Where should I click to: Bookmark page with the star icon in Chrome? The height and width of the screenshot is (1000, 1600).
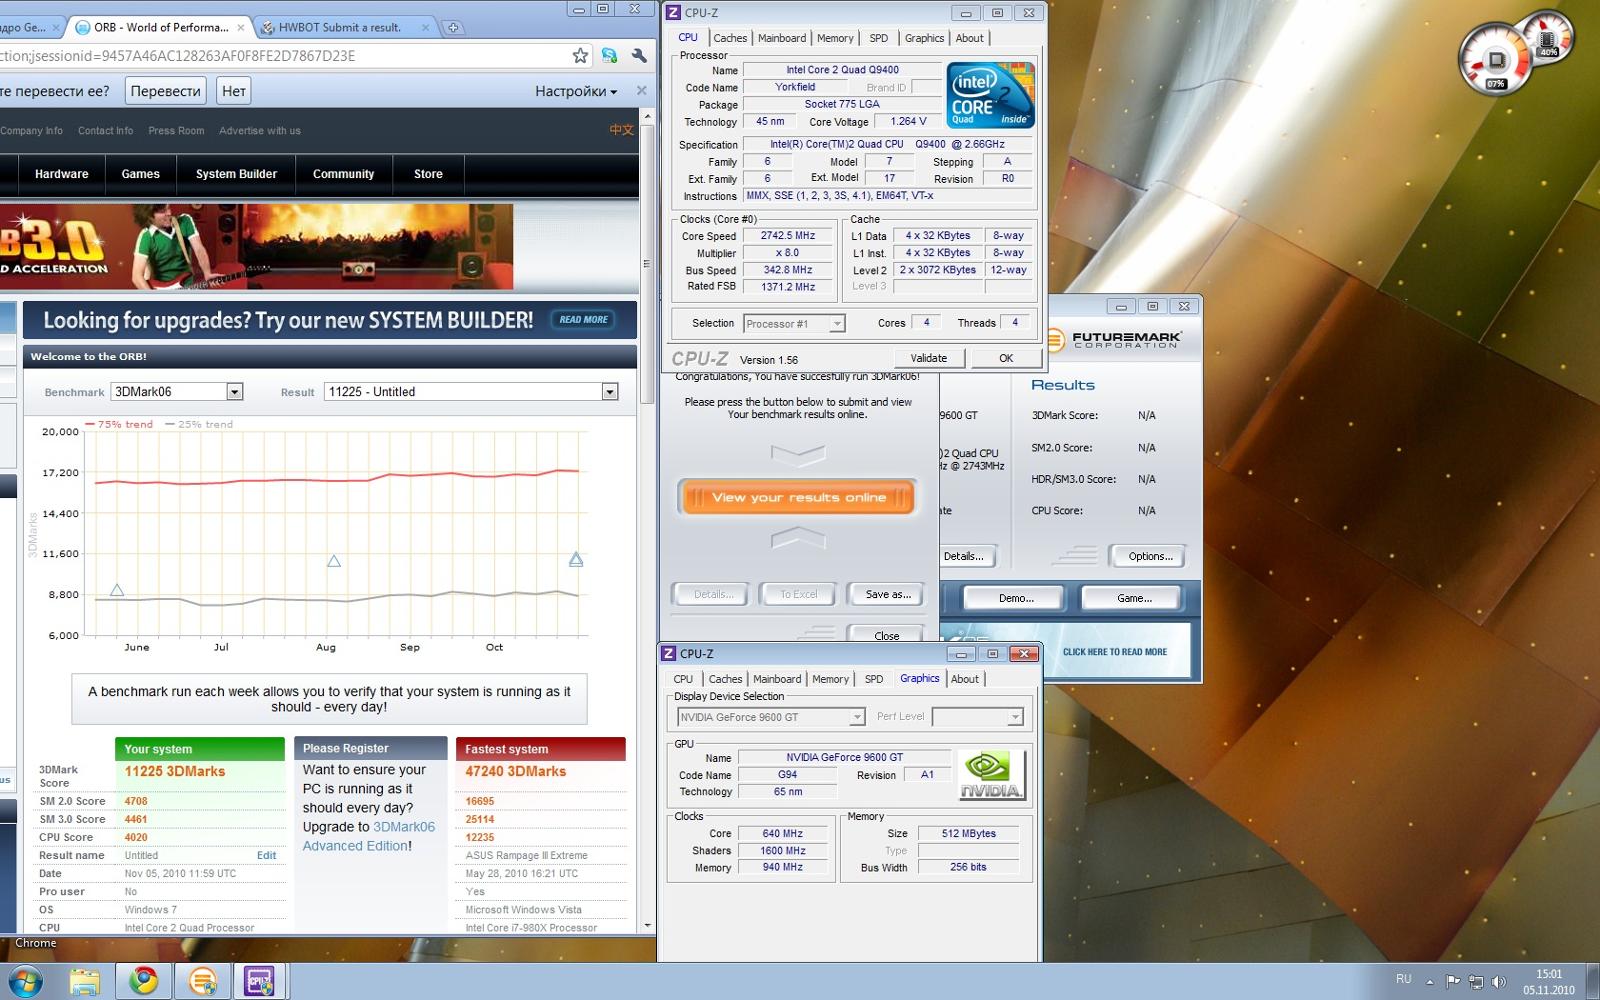point(580,56)
